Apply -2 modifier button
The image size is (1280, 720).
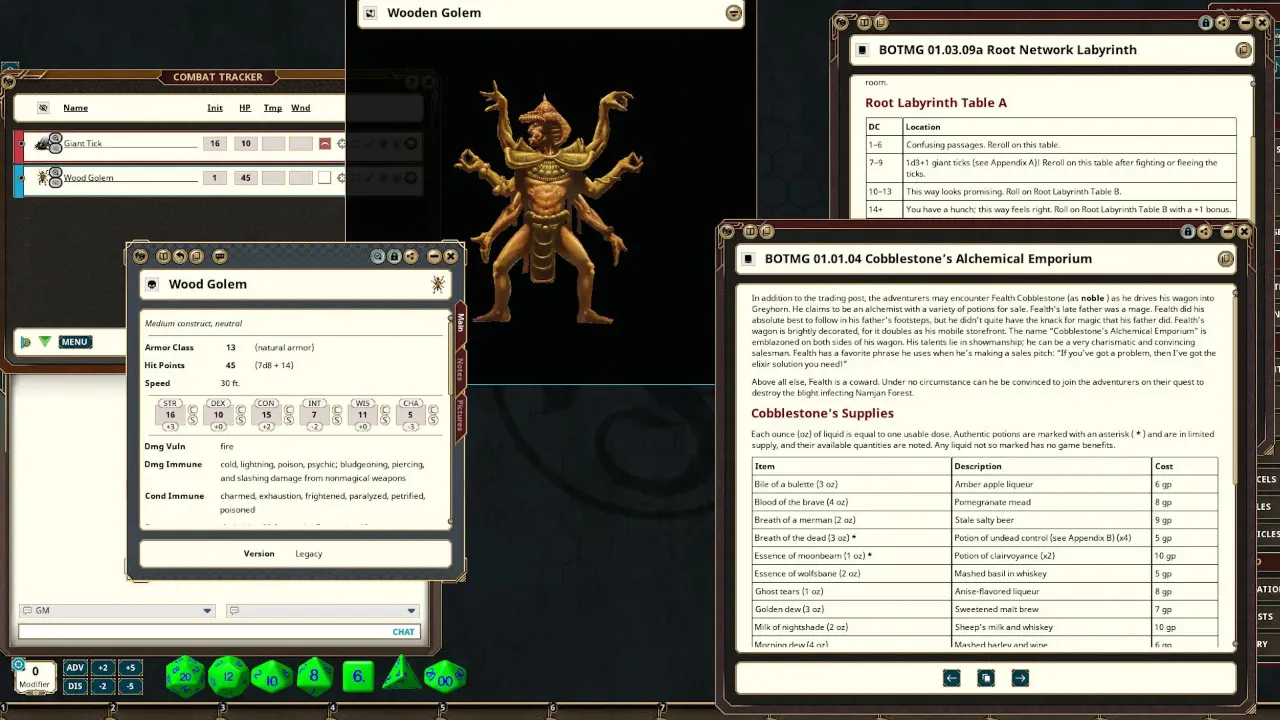pyautogui.click(x=103, y=686)
